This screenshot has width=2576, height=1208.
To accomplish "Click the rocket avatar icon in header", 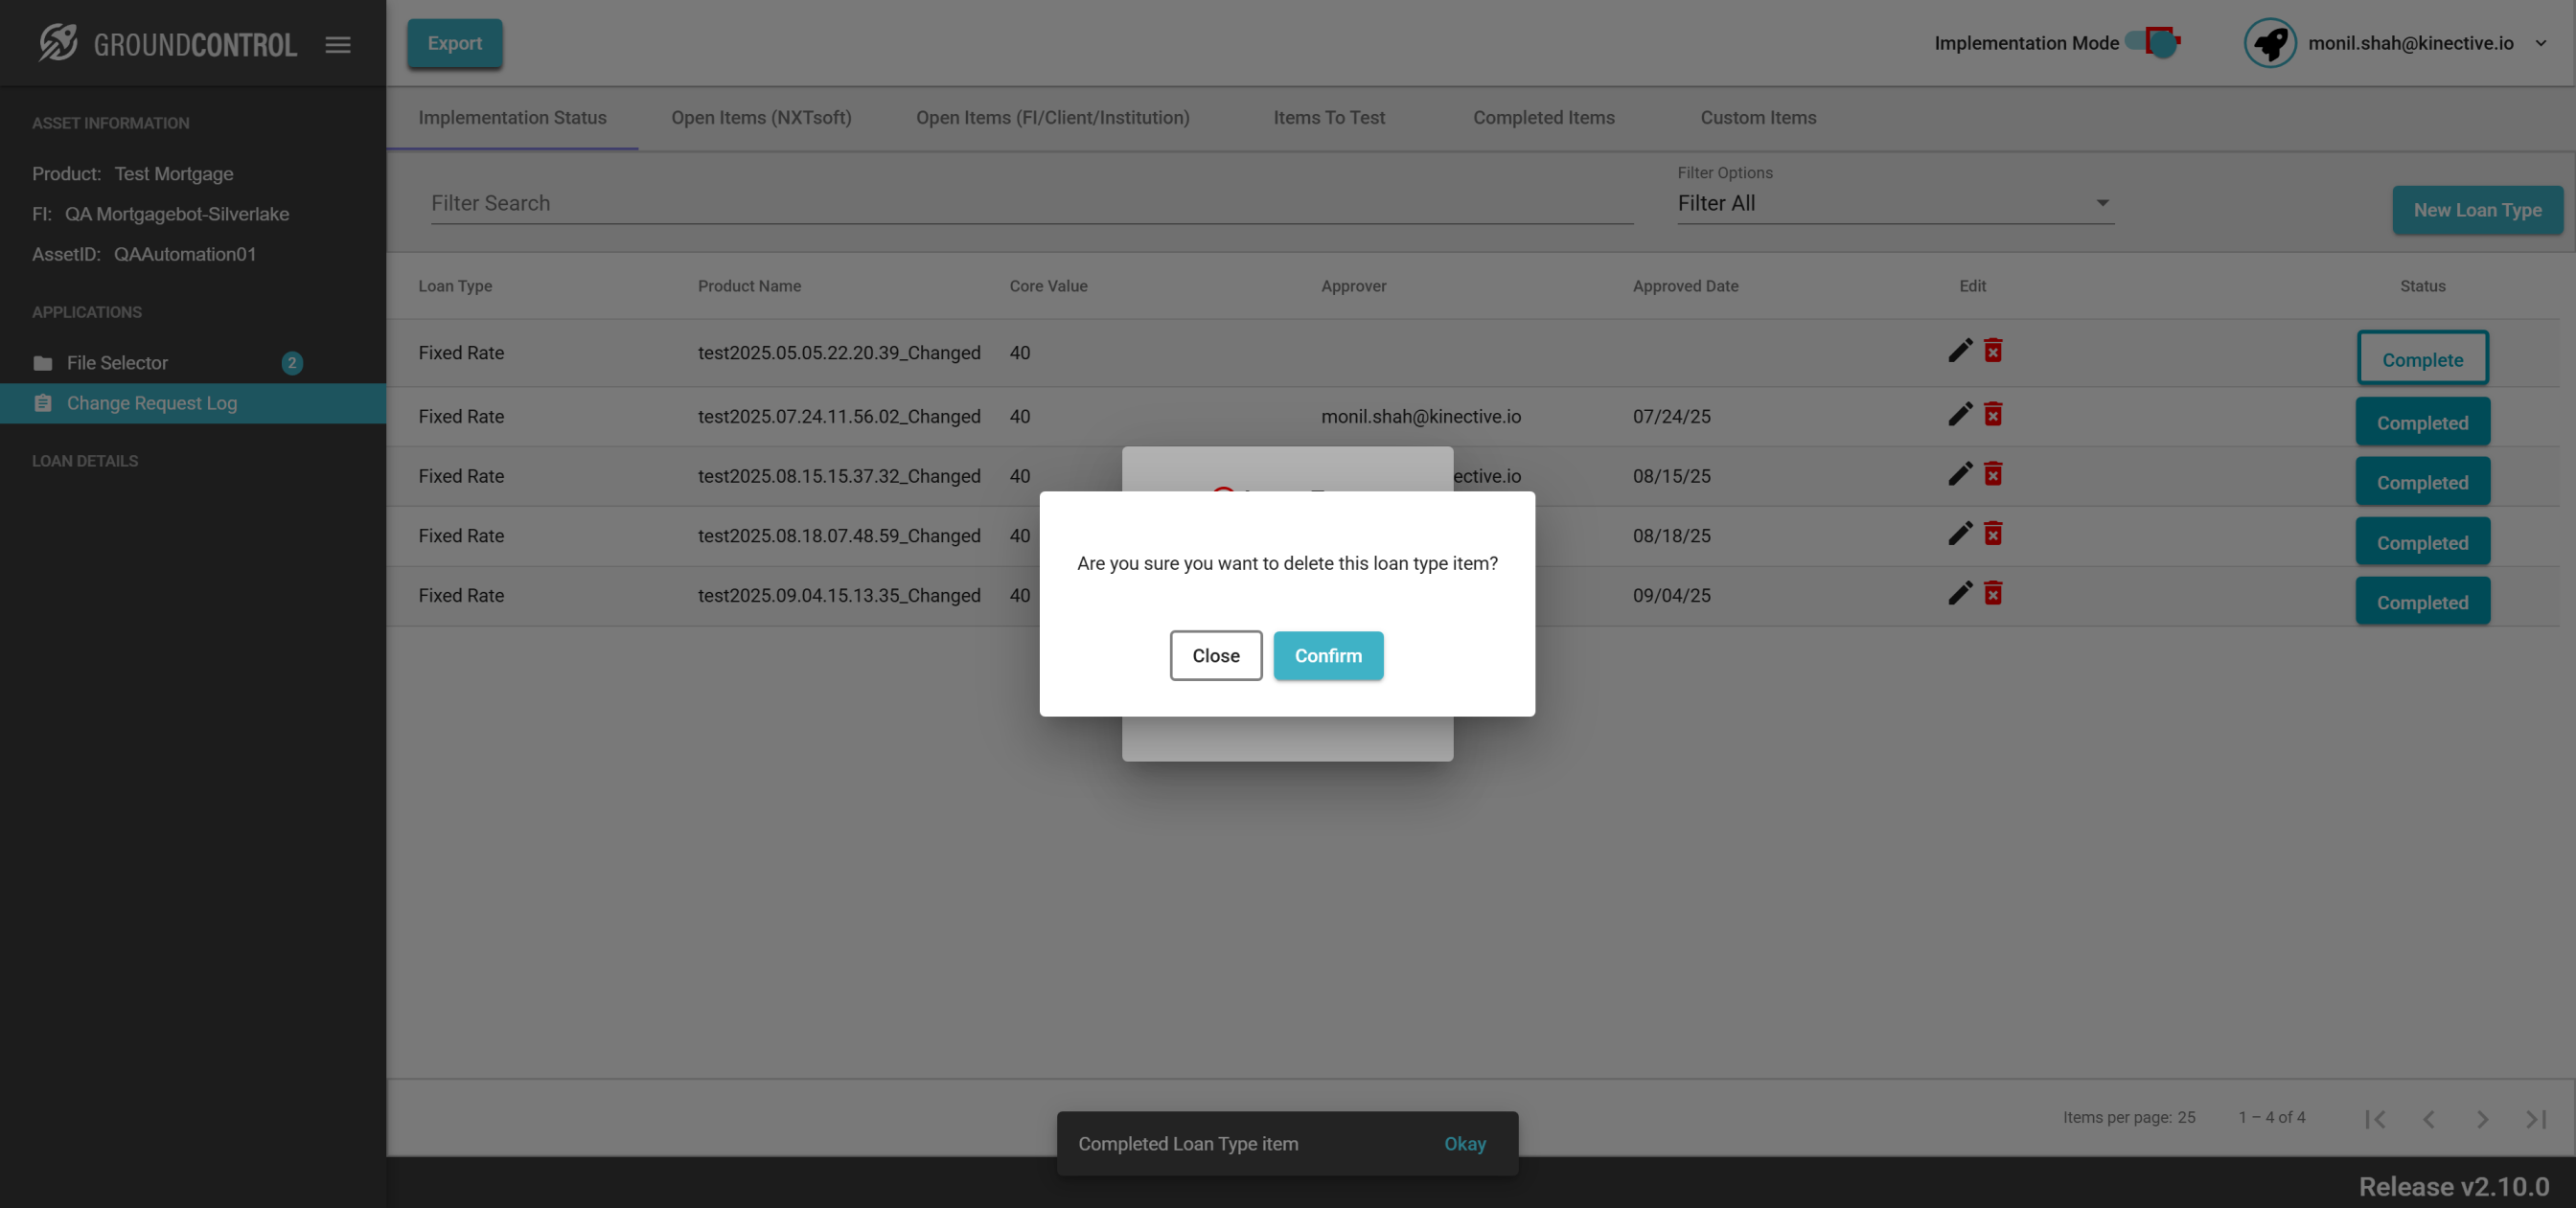I will (2269, 43).
